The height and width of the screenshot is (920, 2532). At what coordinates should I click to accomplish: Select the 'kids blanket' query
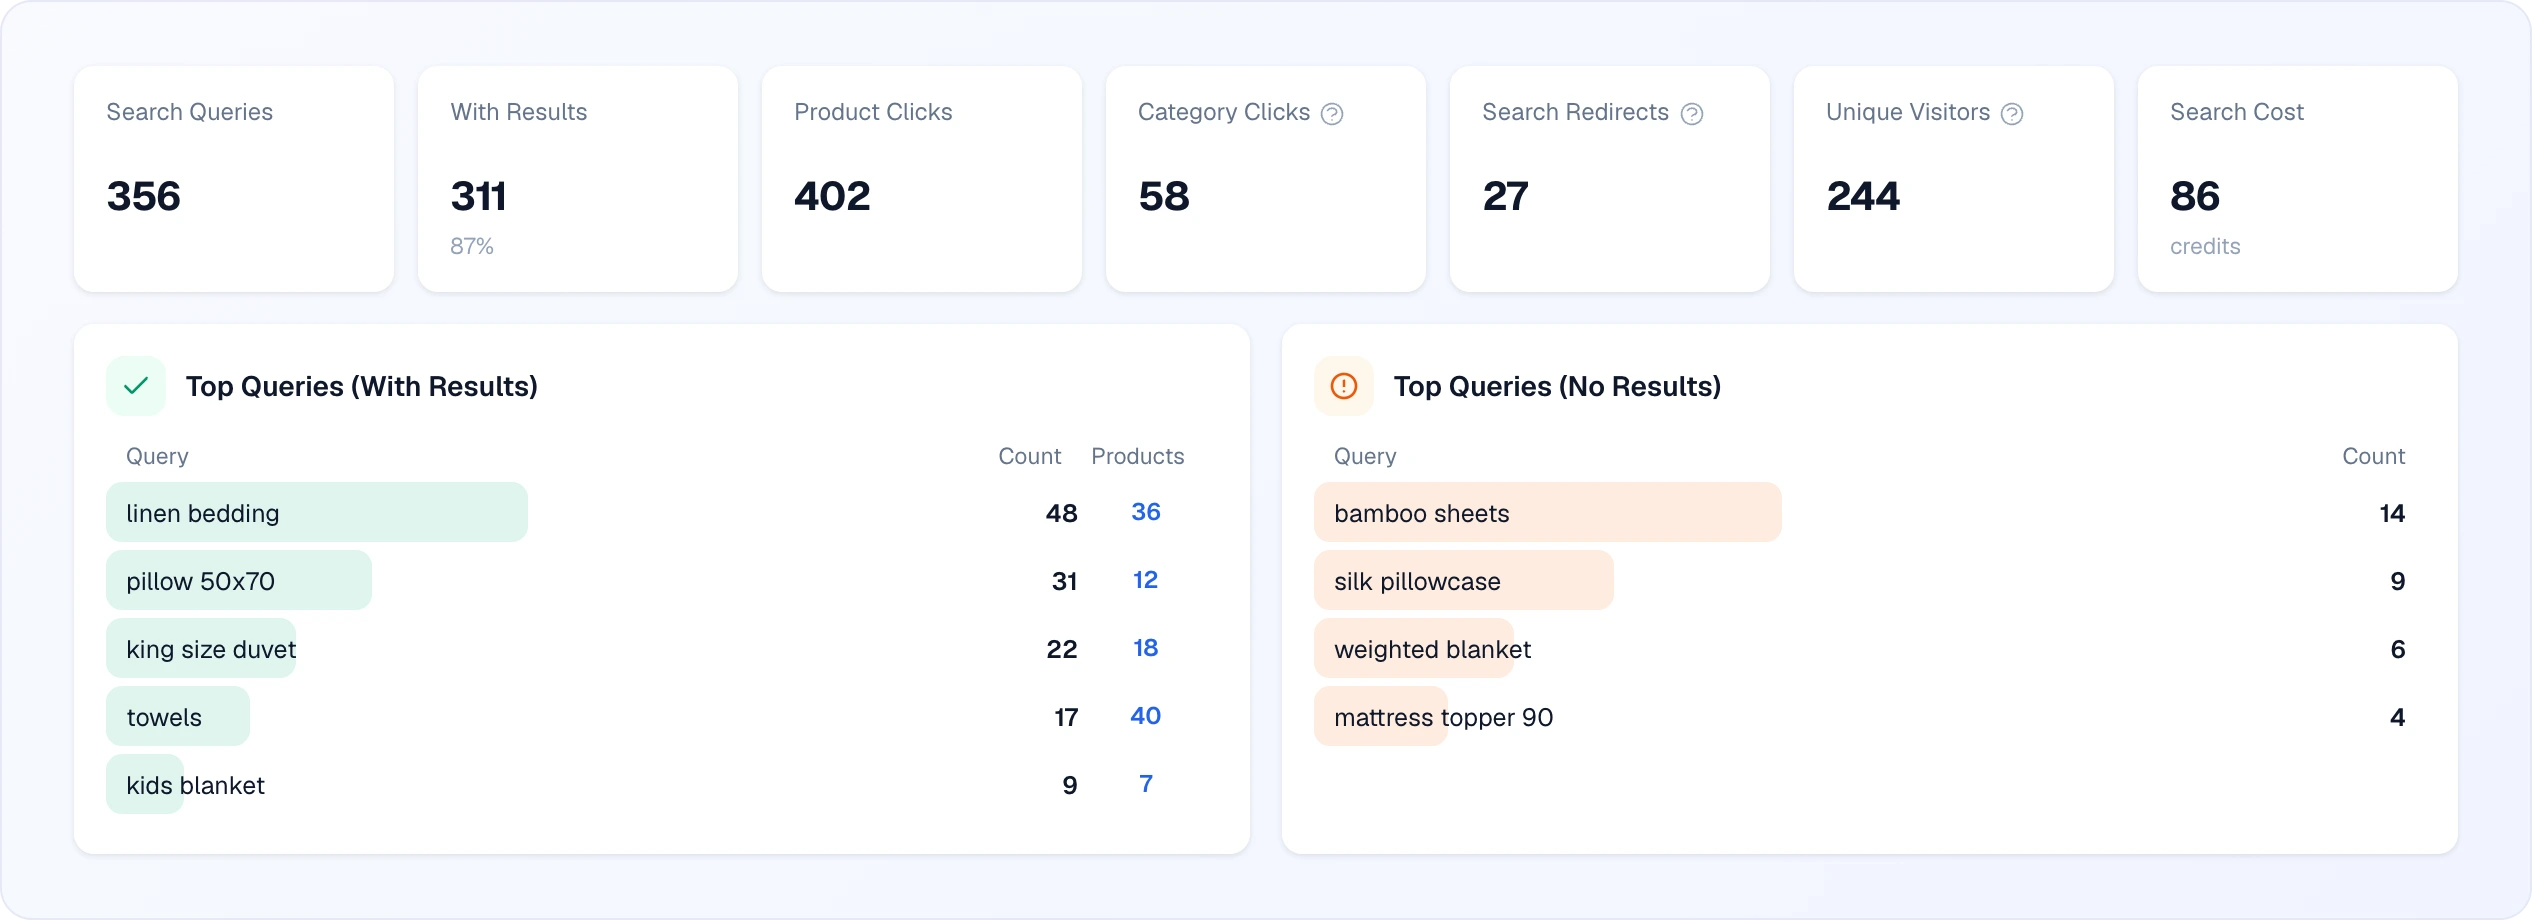click(195, 785)
